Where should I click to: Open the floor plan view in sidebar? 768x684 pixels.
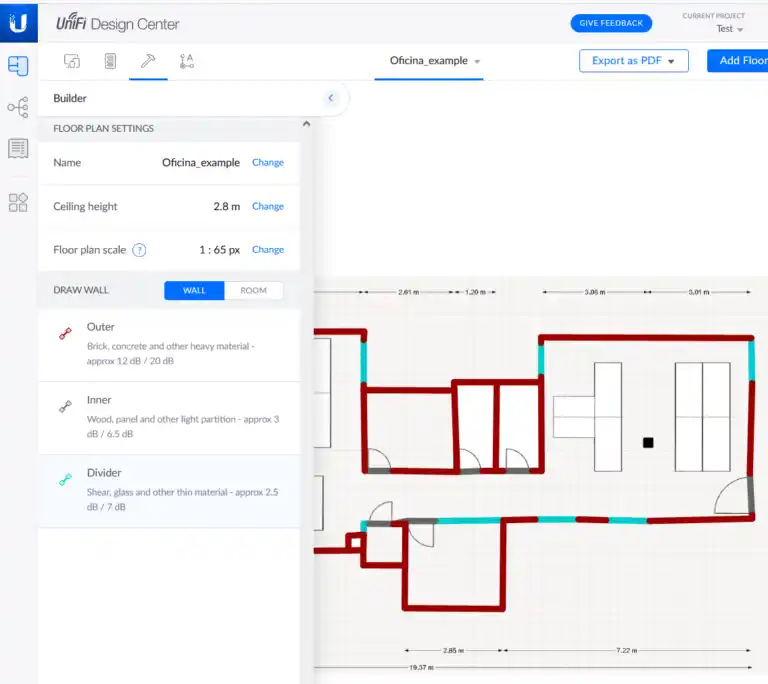tap(18, 66)
